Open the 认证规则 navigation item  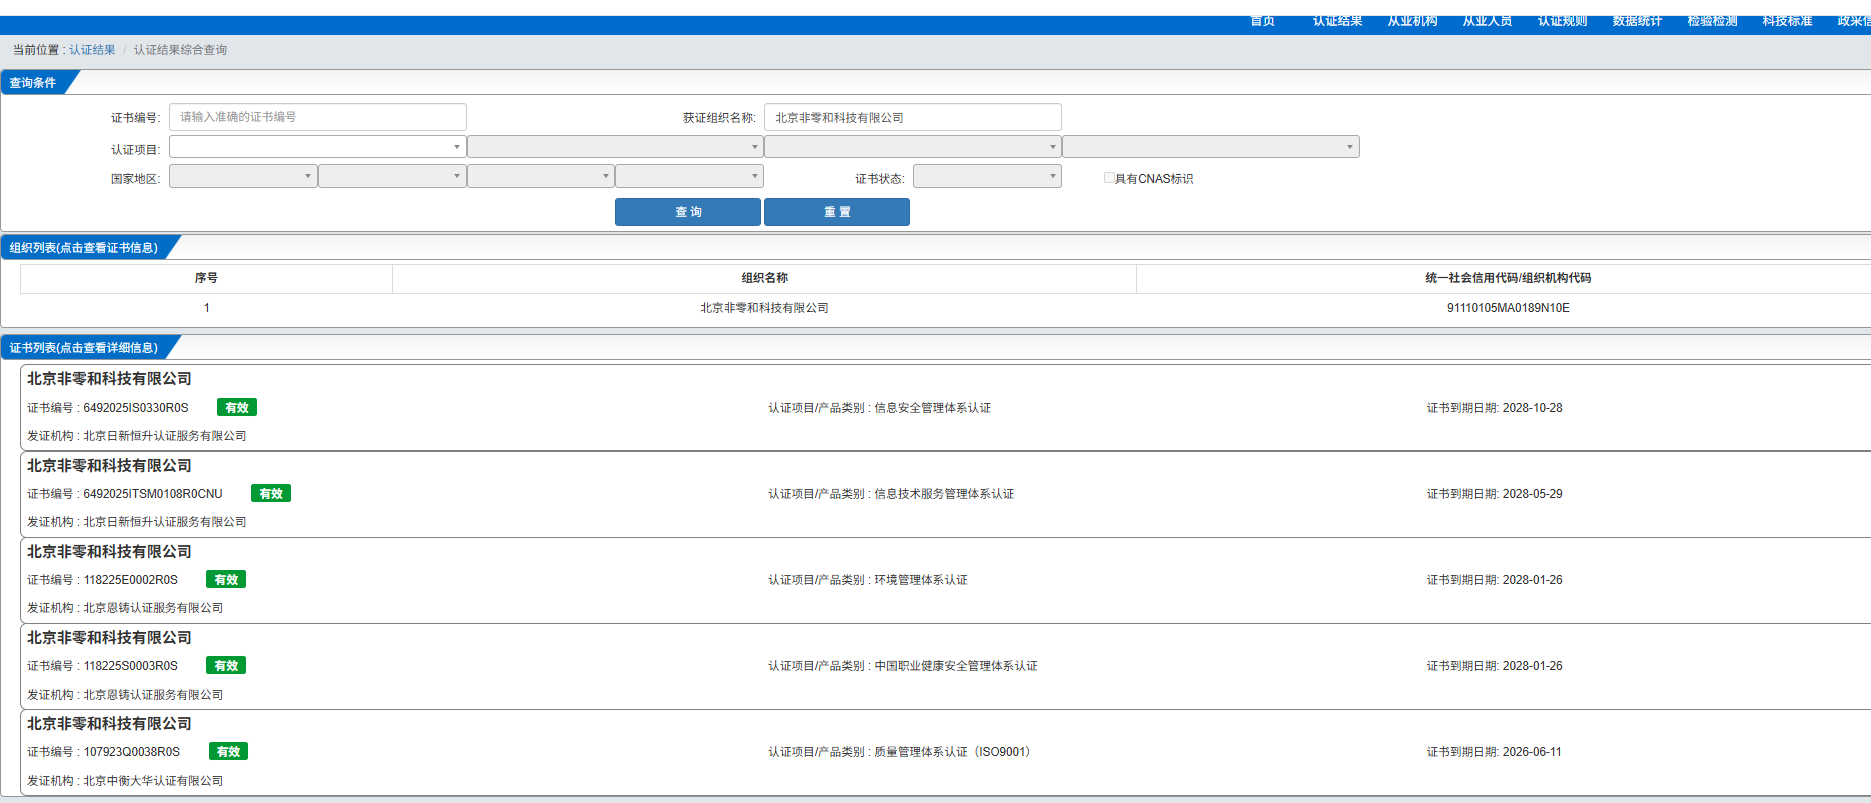pos(1562,21)
